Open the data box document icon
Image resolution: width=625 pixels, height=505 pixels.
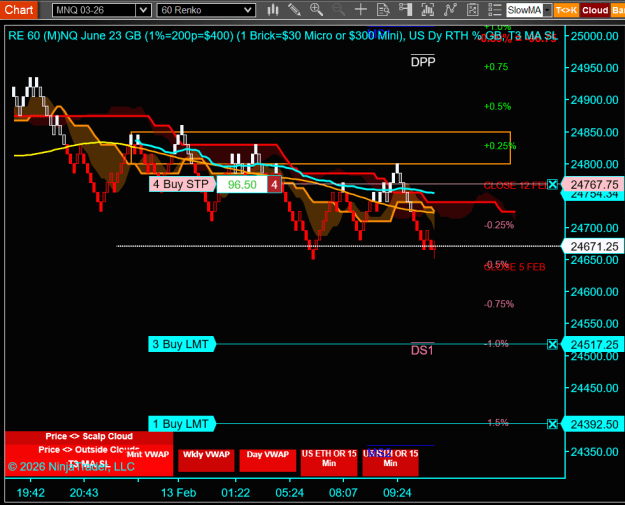pyautogui.click(x=383, y=10)
